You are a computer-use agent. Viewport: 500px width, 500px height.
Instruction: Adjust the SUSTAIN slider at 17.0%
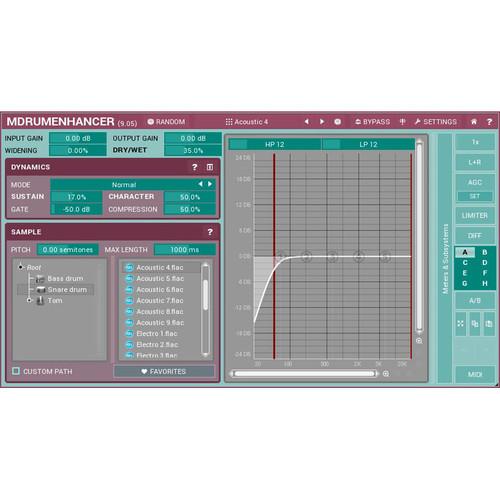(77, 197)
